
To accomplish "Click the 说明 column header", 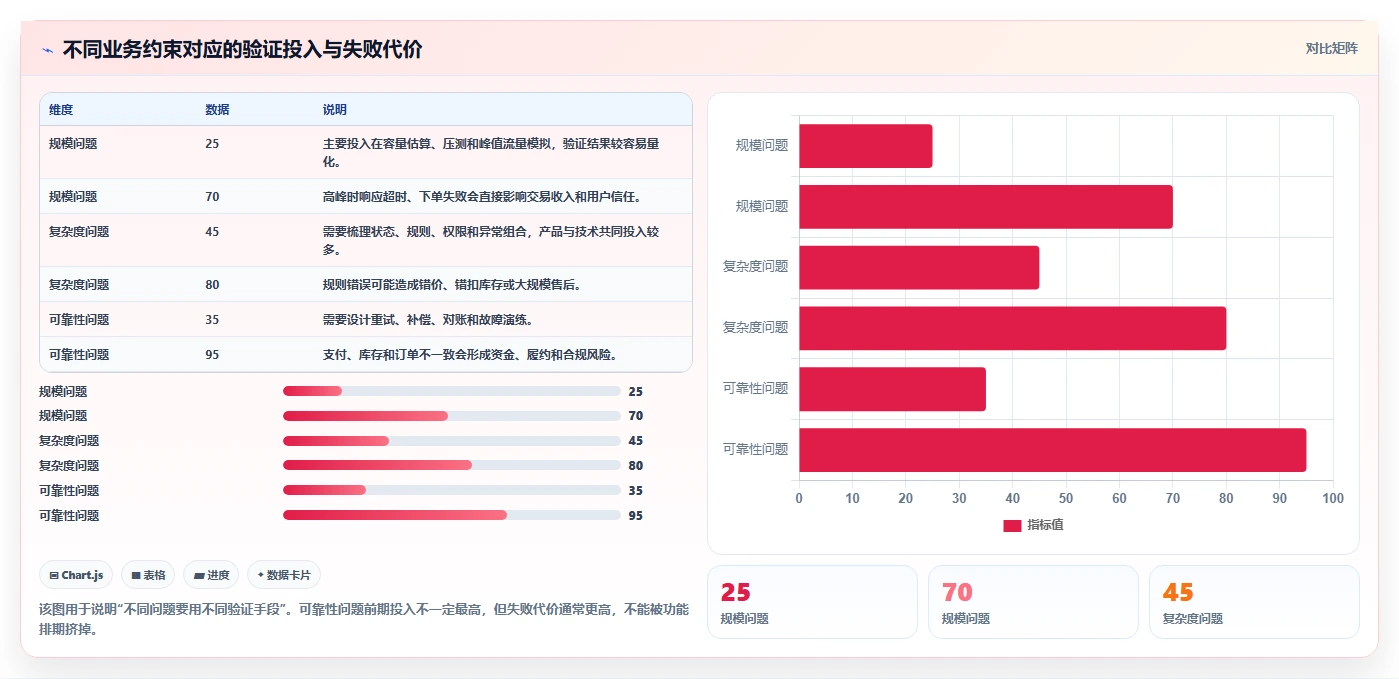I will coord(335,110).
